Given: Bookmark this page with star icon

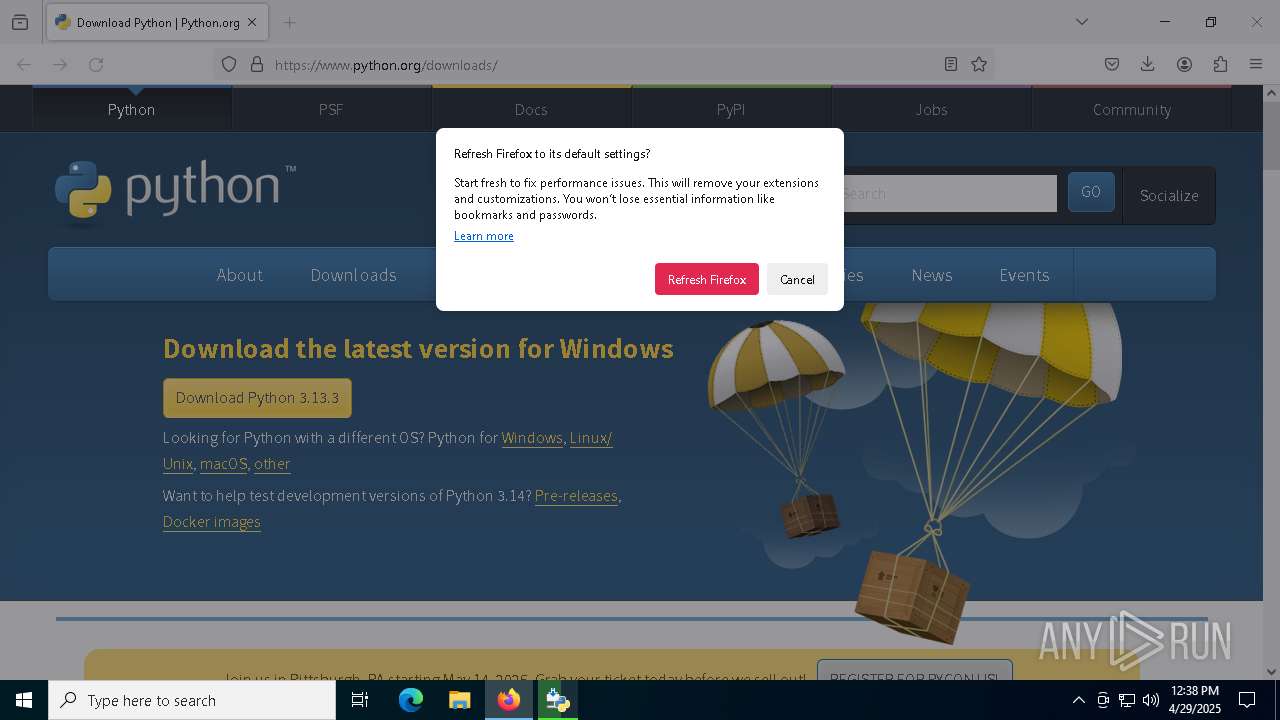Looking at the screenshot, I should coord(979,64).
